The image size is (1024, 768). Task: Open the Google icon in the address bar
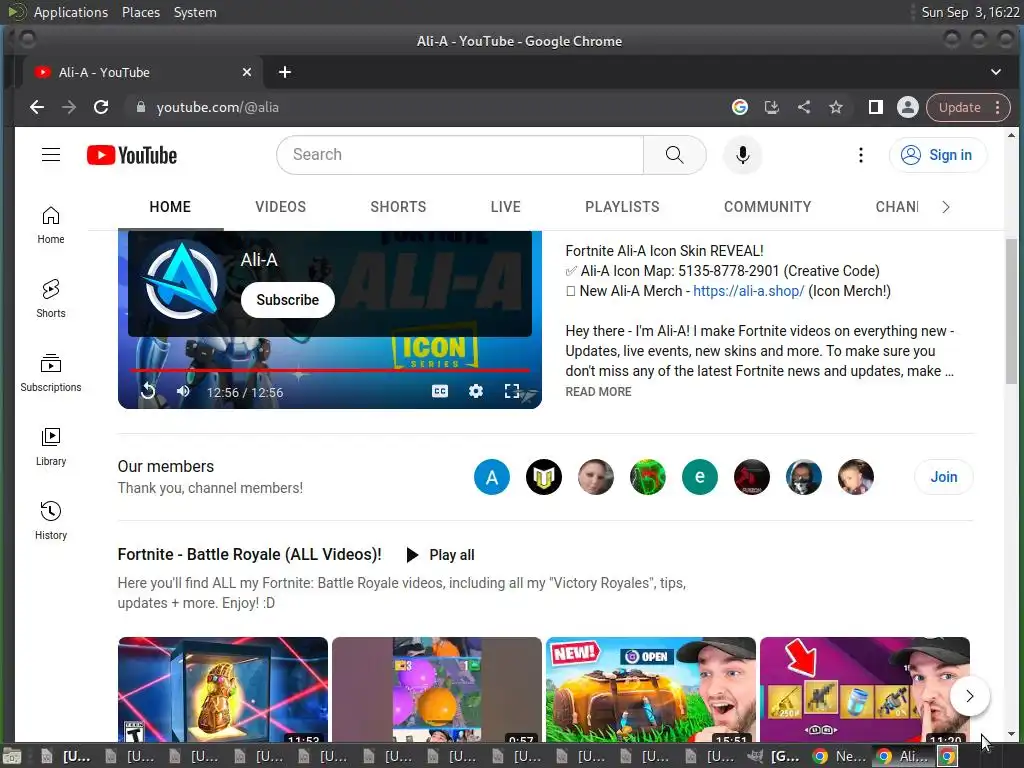(x=740, y=107)
